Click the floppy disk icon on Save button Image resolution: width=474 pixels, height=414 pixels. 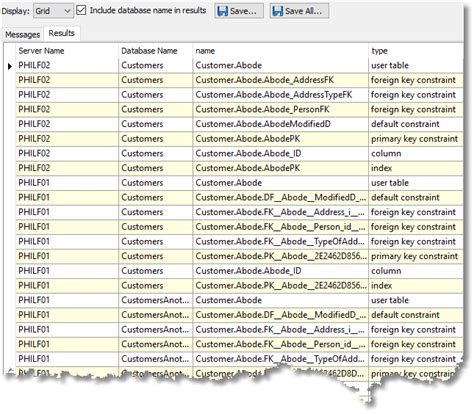(222, 11)
